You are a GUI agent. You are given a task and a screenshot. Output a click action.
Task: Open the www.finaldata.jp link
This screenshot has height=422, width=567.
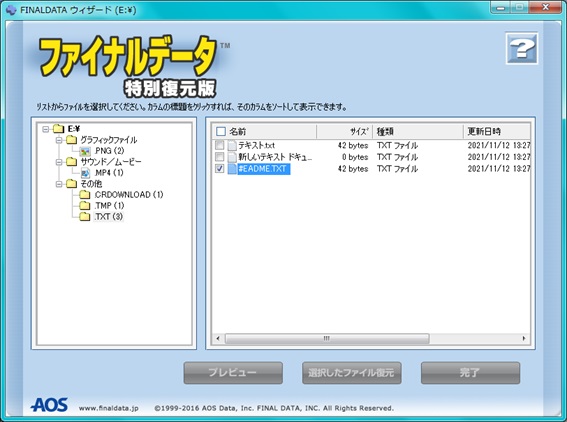pyautogui.click(x=108, y=408)
